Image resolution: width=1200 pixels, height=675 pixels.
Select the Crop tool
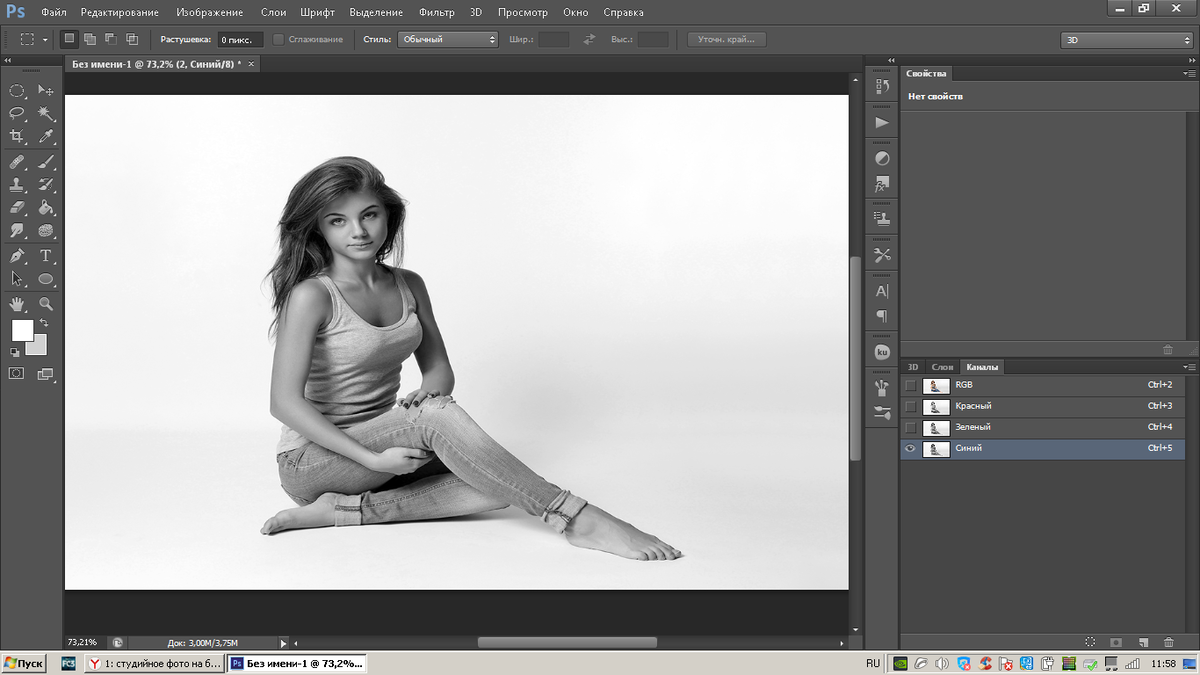(17, 137)
